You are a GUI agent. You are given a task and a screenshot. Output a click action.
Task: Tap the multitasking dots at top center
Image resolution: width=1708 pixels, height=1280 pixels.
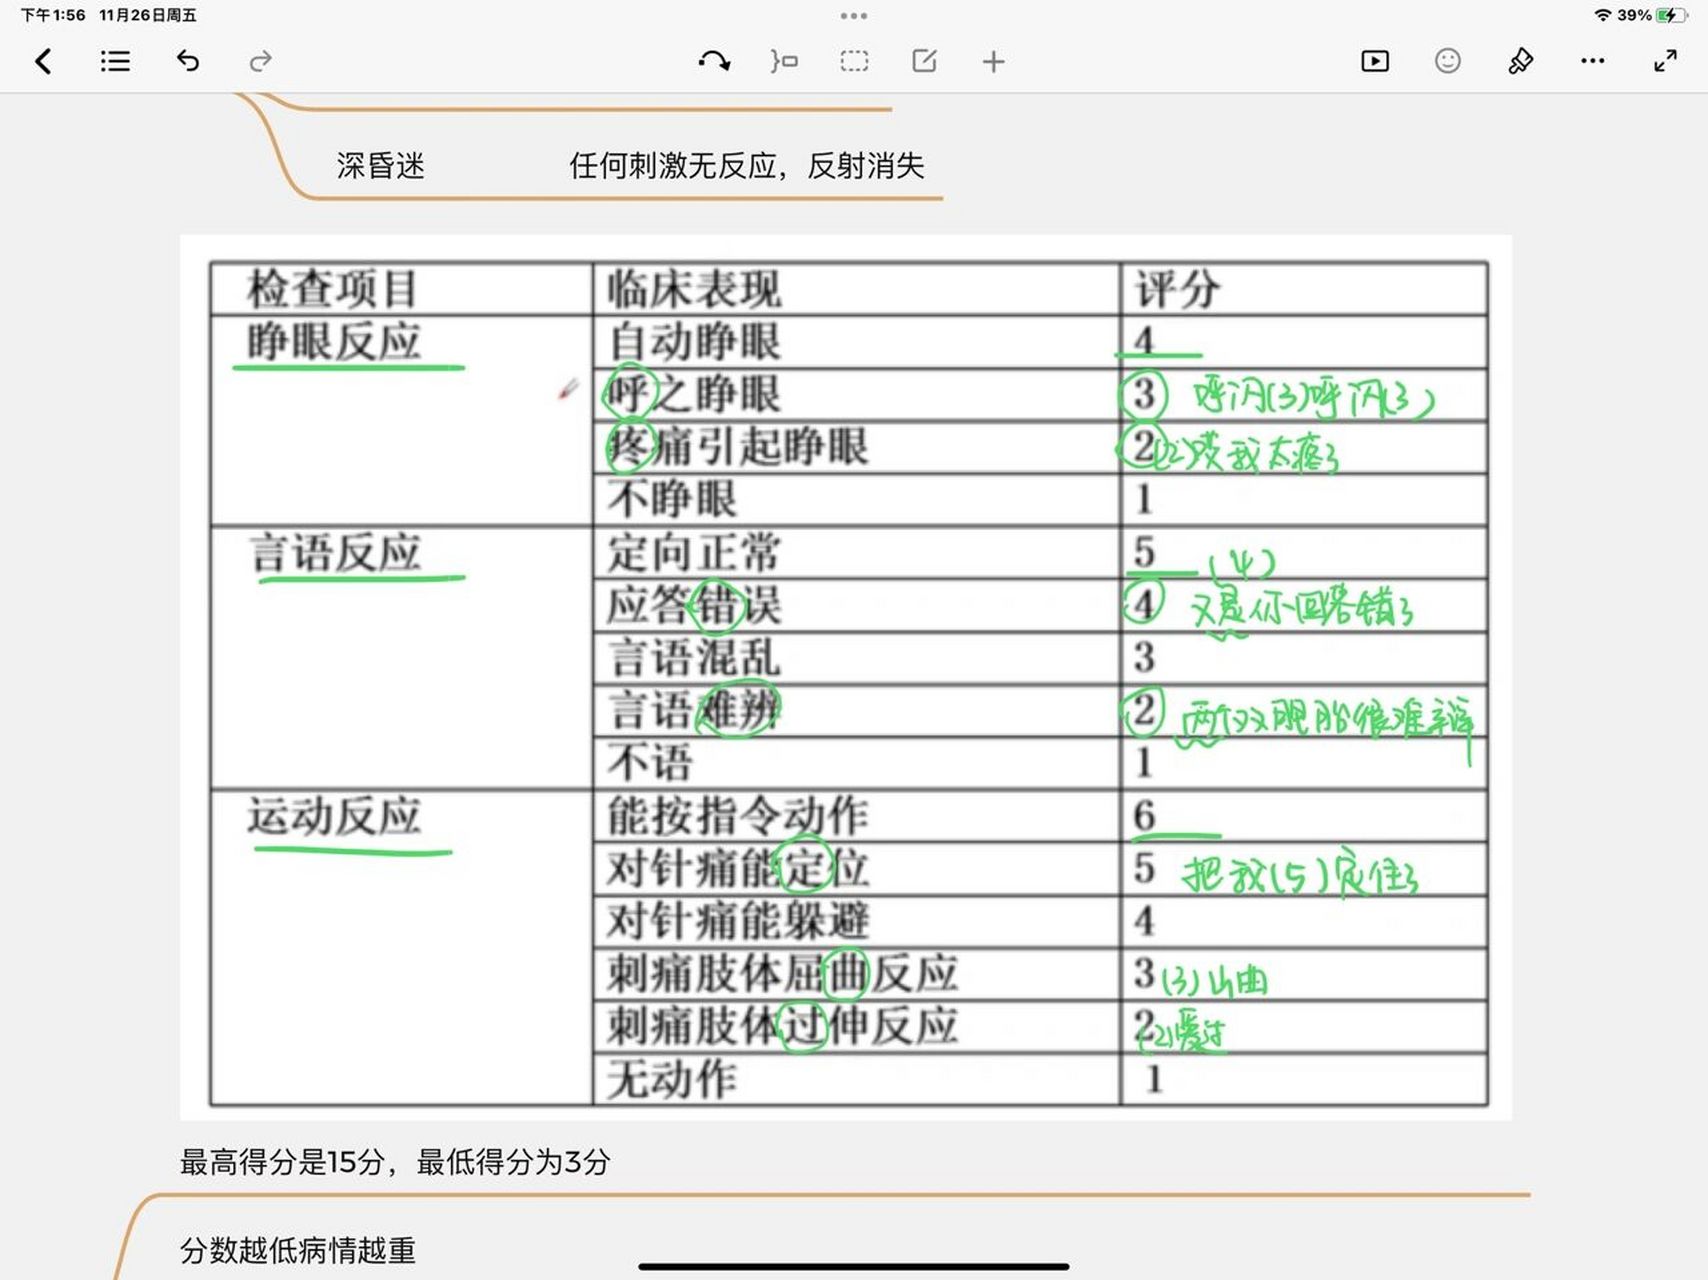click(853, 15)
